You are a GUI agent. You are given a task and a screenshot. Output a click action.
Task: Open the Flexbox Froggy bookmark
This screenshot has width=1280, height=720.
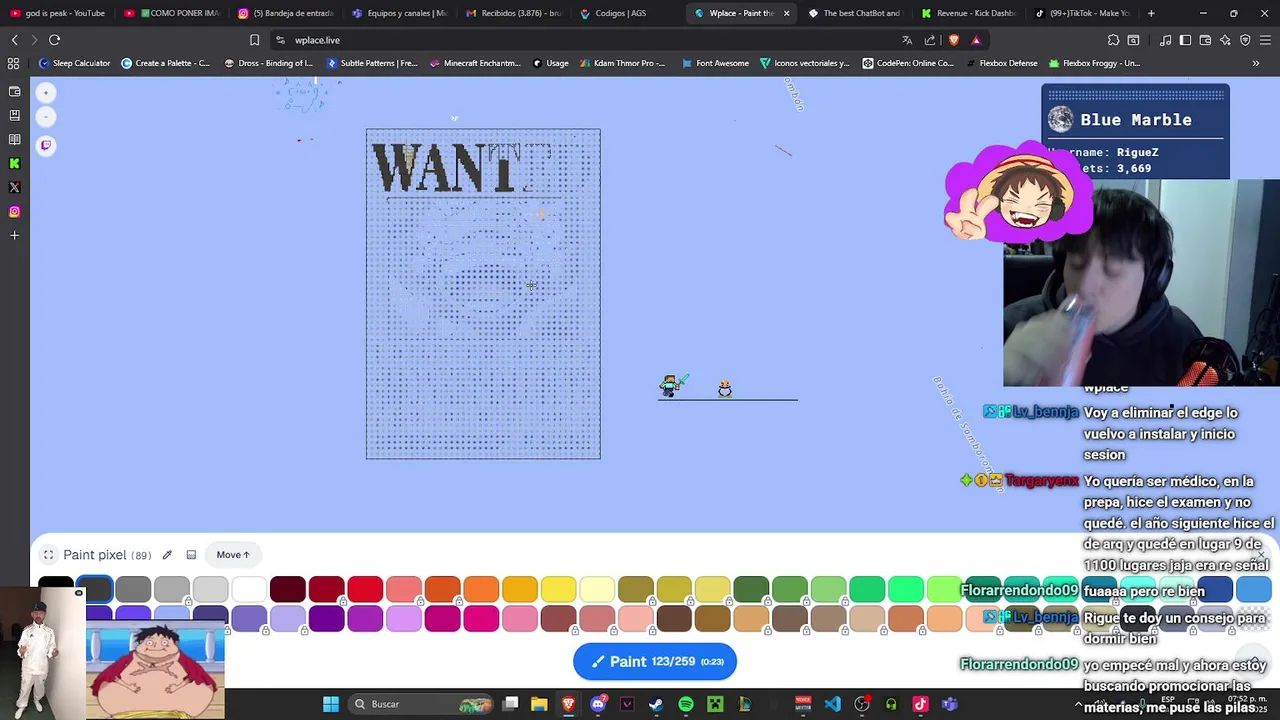[1094, 63]
